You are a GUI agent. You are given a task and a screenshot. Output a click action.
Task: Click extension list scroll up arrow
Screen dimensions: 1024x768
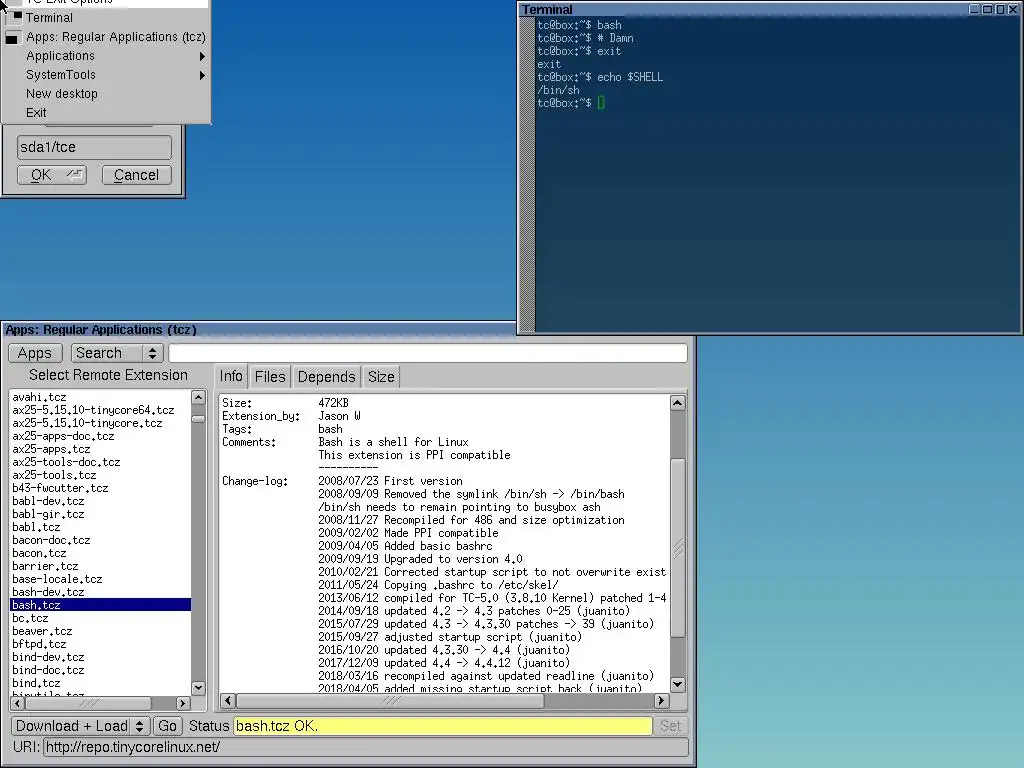tap(199, 397)
